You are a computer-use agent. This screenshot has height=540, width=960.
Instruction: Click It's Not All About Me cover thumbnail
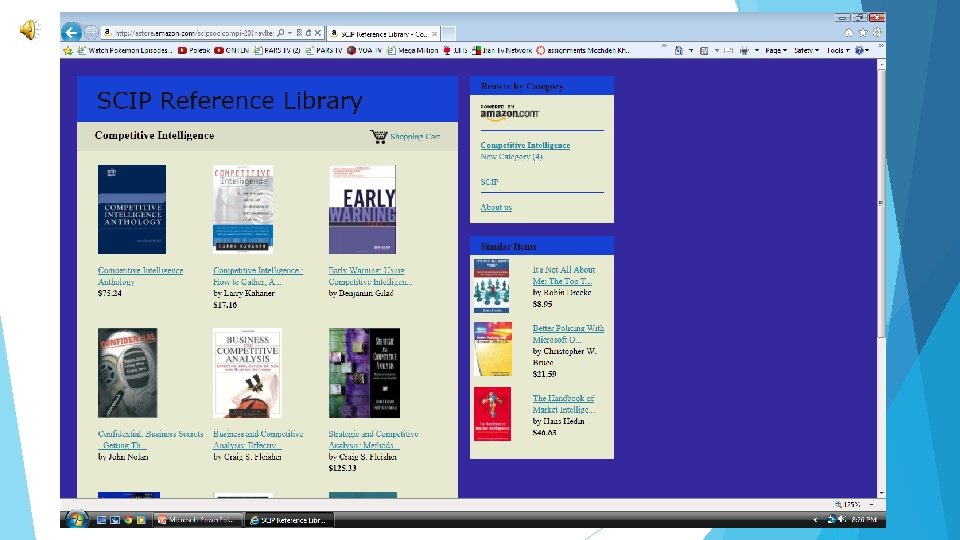[491, 286]
